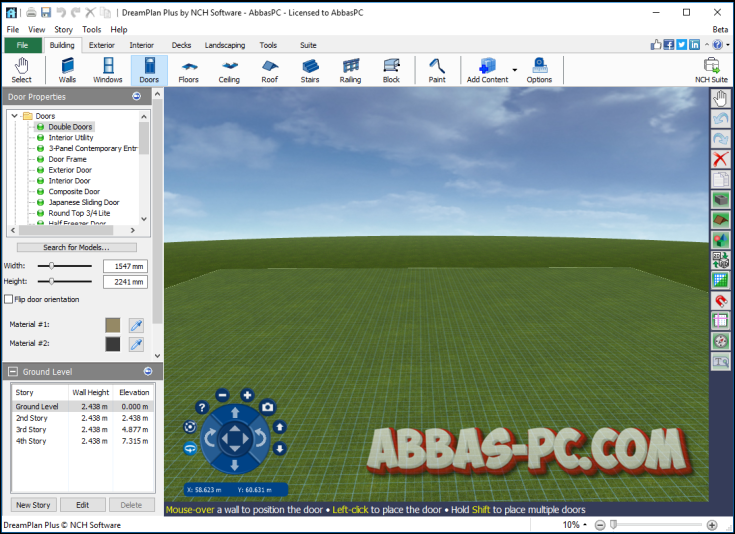
Task: Open the Add Content dropdown arrow
Action: click(515, 70)
